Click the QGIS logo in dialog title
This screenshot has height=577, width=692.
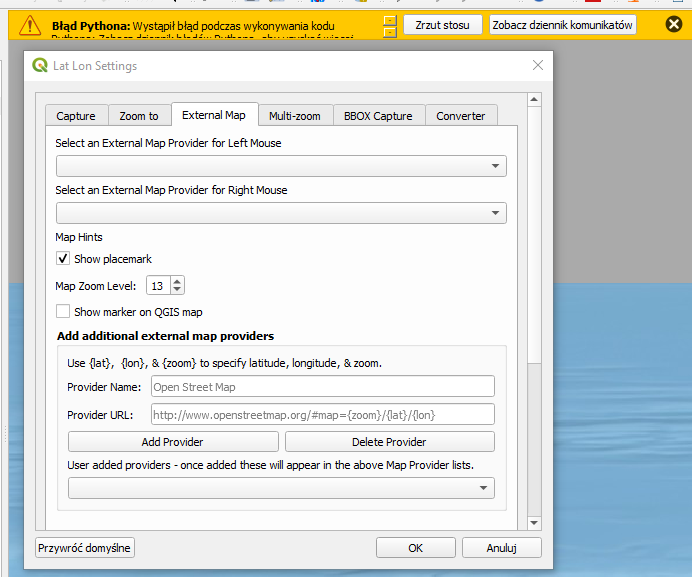click(40, 65)
